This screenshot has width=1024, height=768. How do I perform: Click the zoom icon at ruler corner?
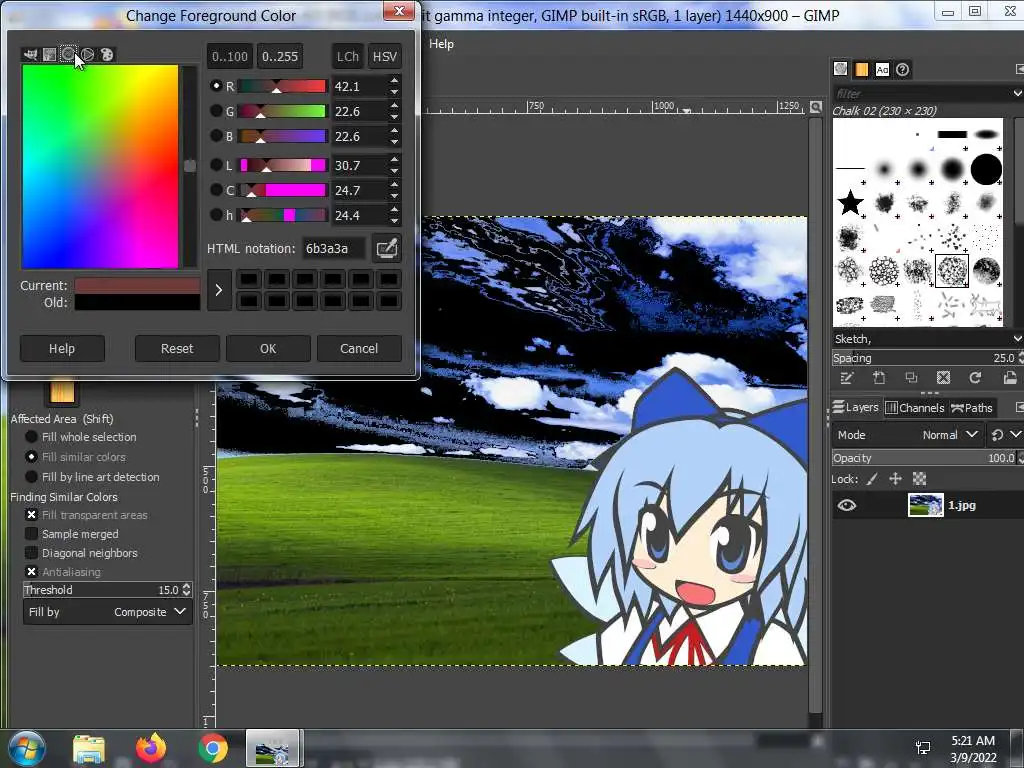816,107
